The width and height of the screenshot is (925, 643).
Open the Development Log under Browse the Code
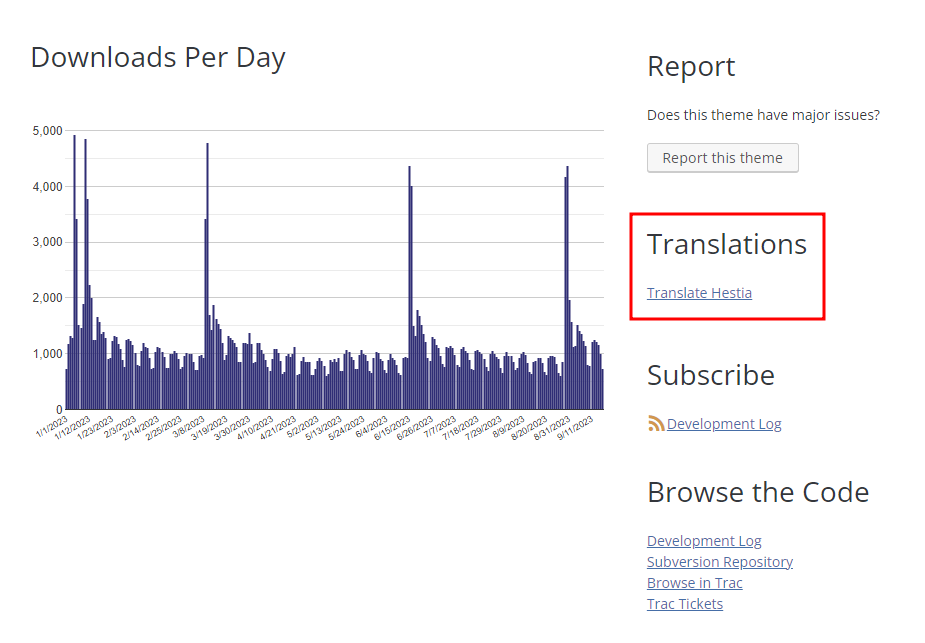pyautogui.click(x=703, y=540)
